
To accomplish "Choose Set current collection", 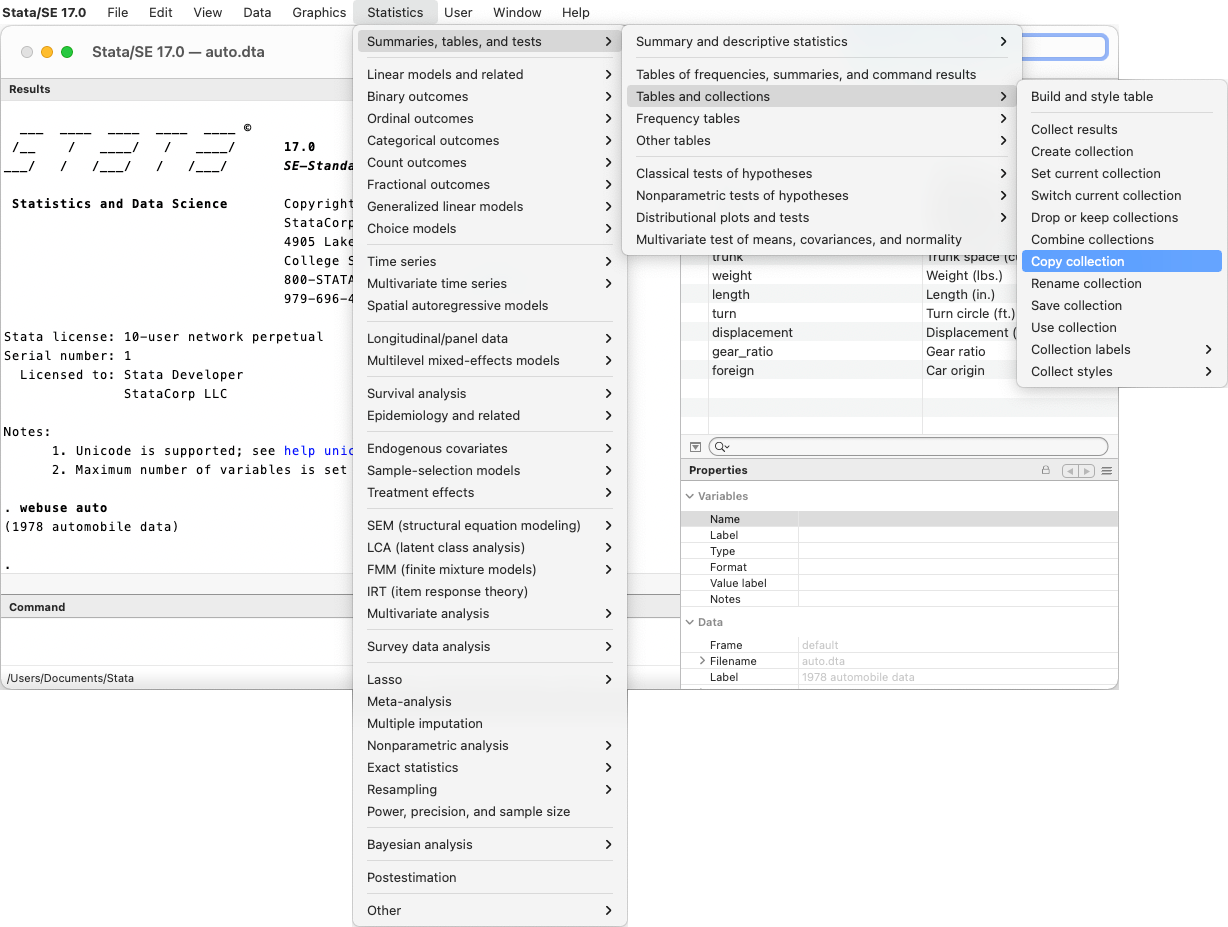I will [1121, 173].
